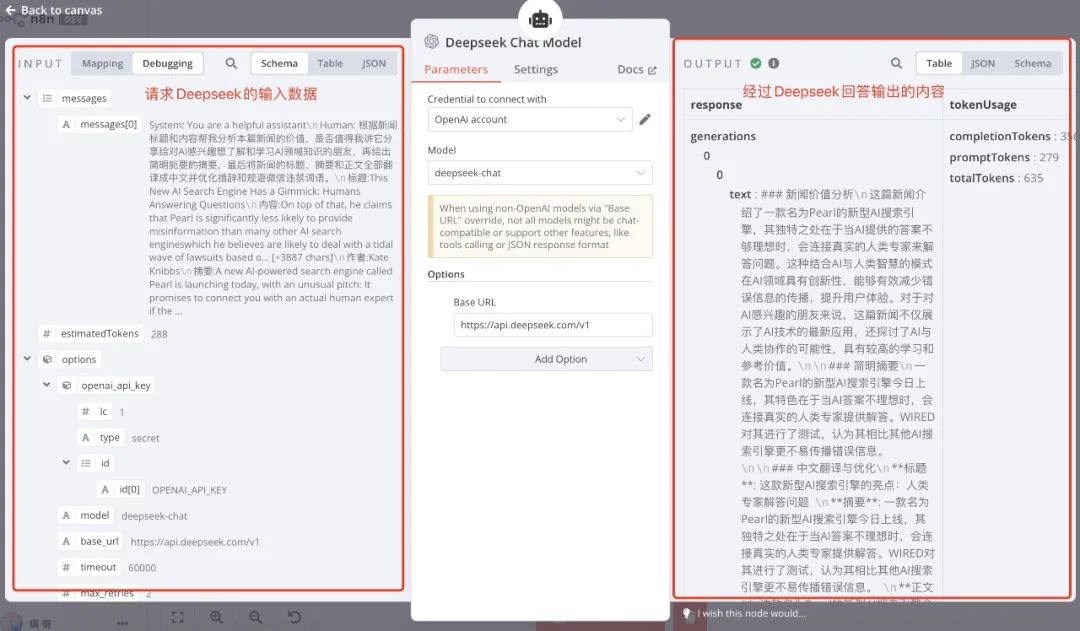Switch input panel to Mapping mode
Screen dimensions: 1080x631
[102, 63]
